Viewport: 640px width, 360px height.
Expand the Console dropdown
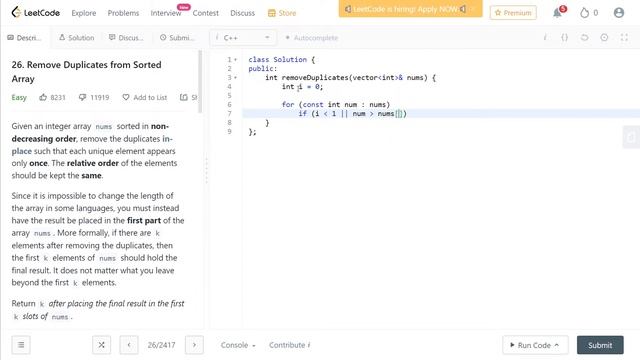point(238,345)
